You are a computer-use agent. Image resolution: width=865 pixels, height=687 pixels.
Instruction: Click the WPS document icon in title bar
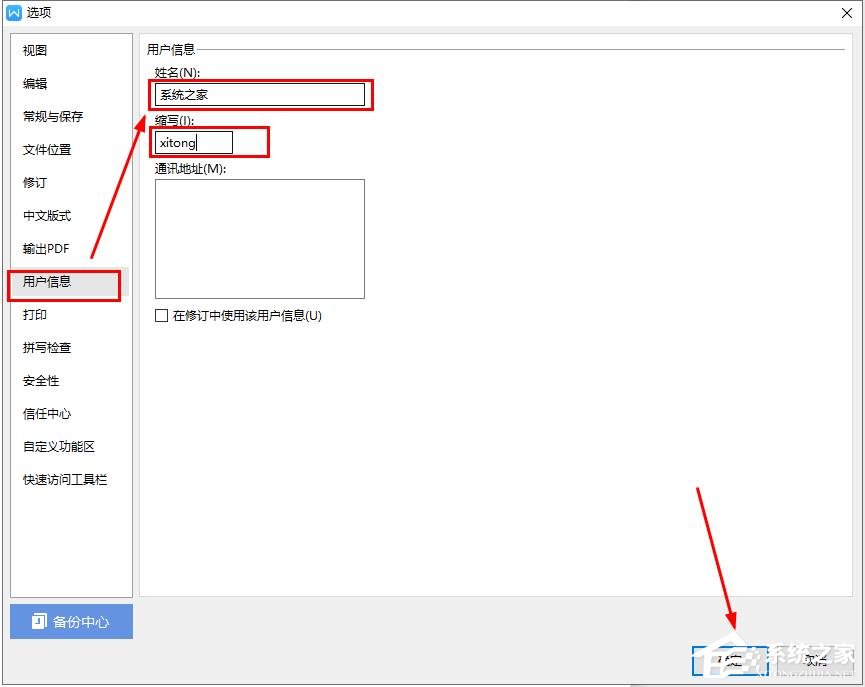pyautogui.click(x=12, y=12)
